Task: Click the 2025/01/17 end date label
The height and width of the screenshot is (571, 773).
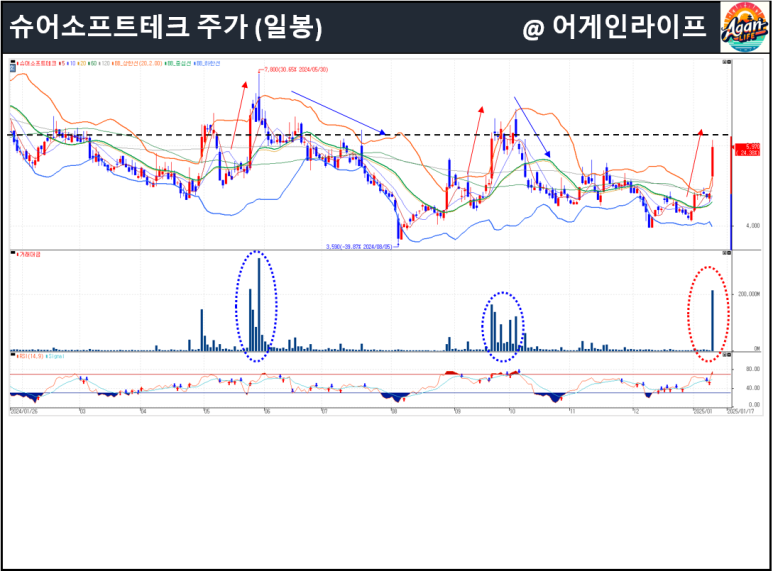Action: (740, 411)
